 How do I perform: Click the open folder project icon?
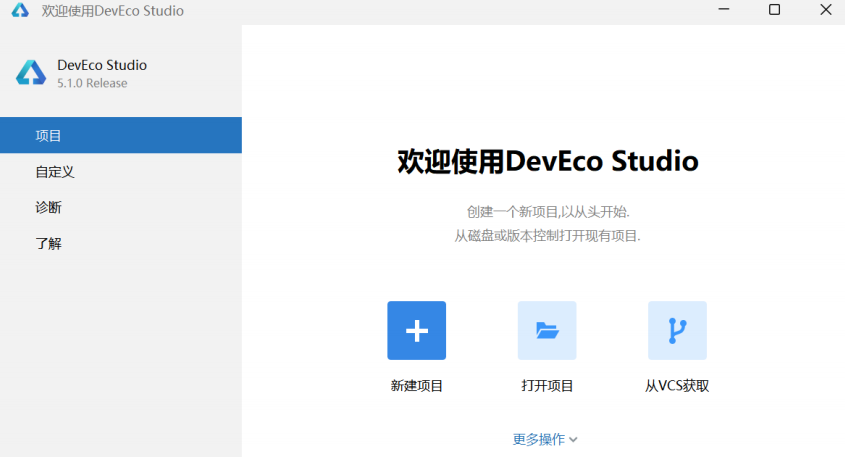547,330
